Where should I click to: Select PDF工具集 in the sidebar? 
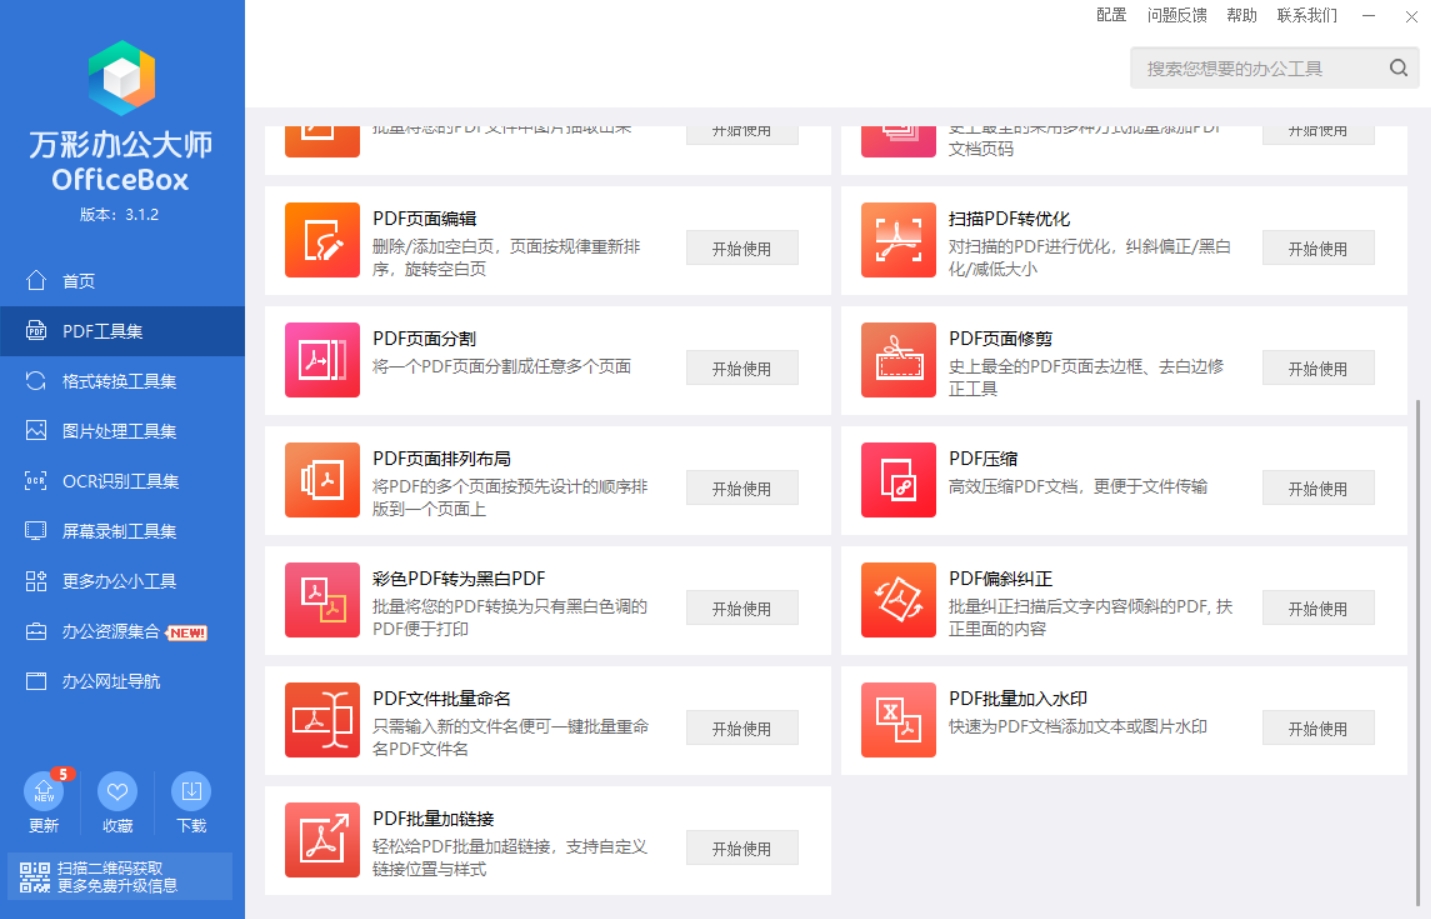122,331
